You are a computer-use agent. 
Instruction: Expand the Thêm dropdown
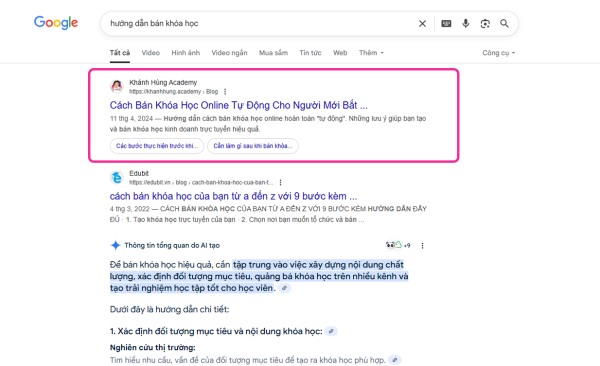(371, 53)
